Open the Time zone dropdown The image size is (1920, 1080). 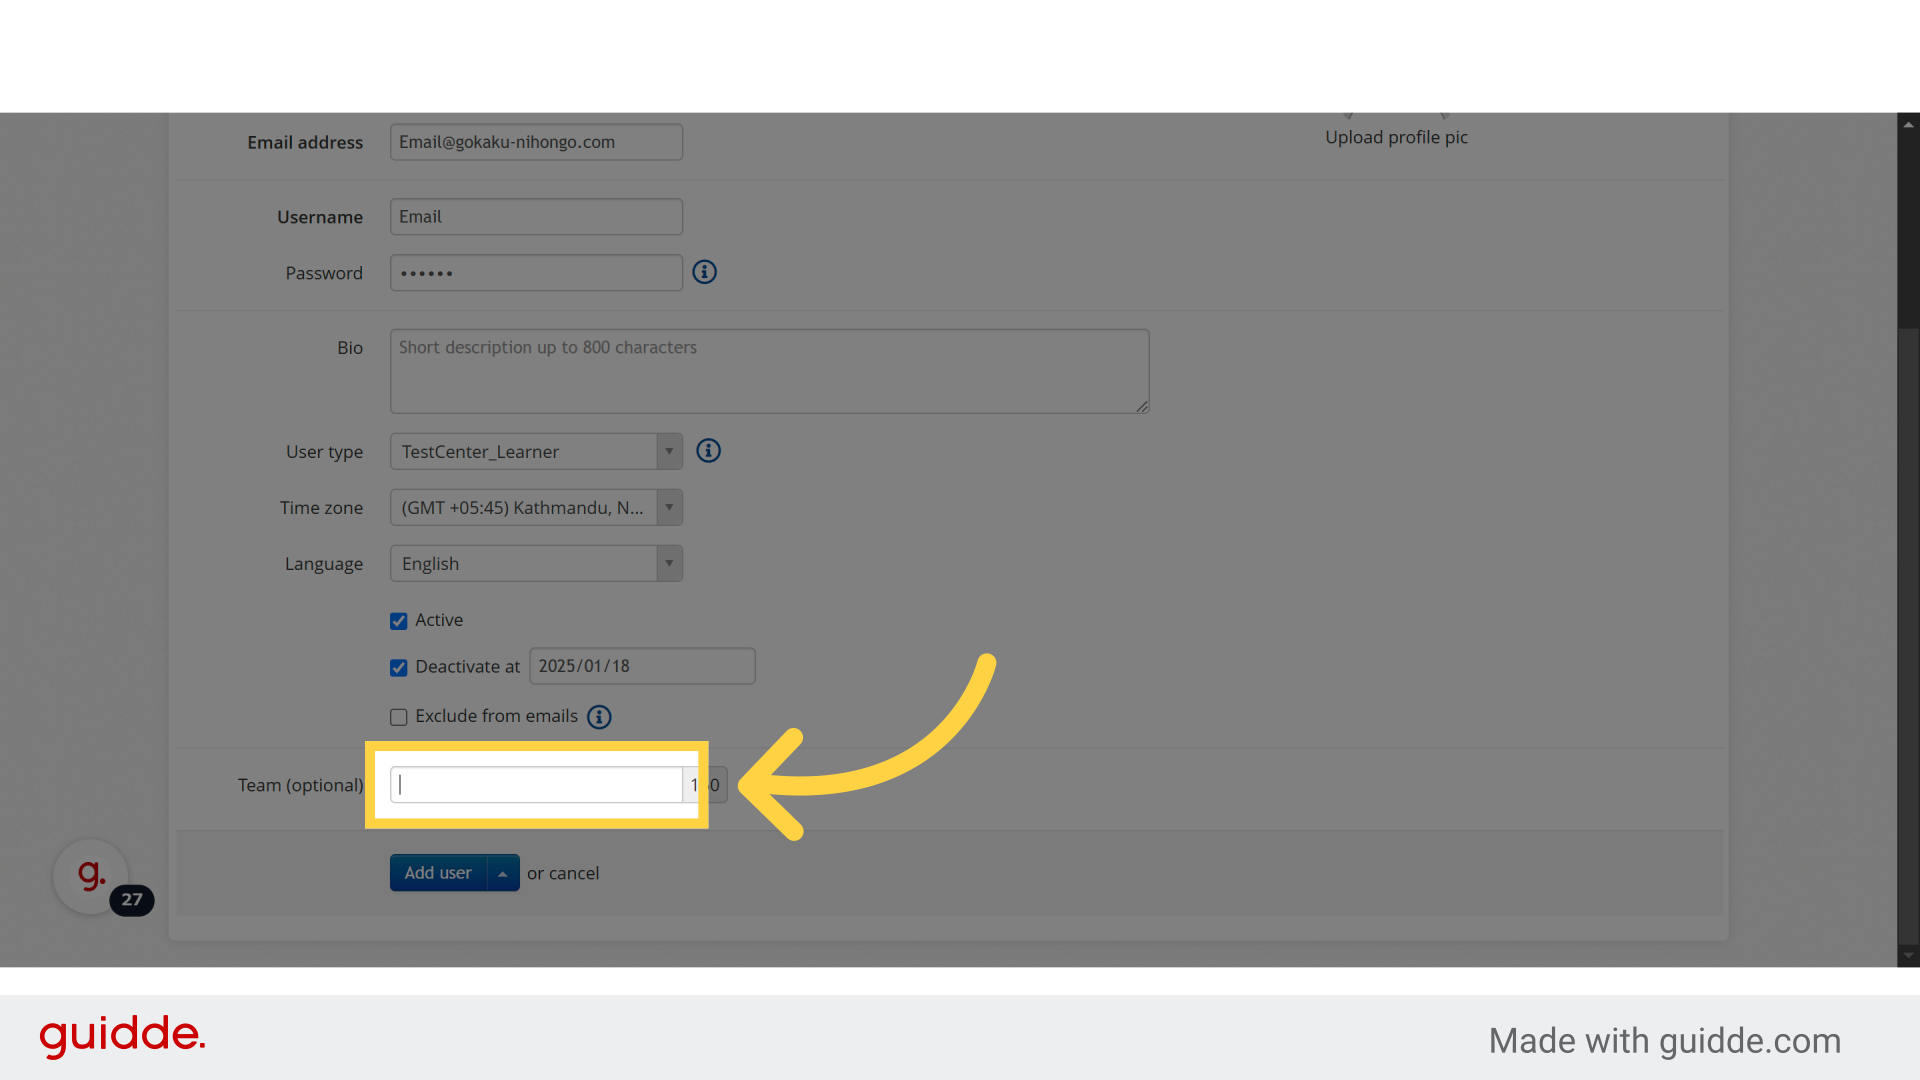[x=536, y=508]
